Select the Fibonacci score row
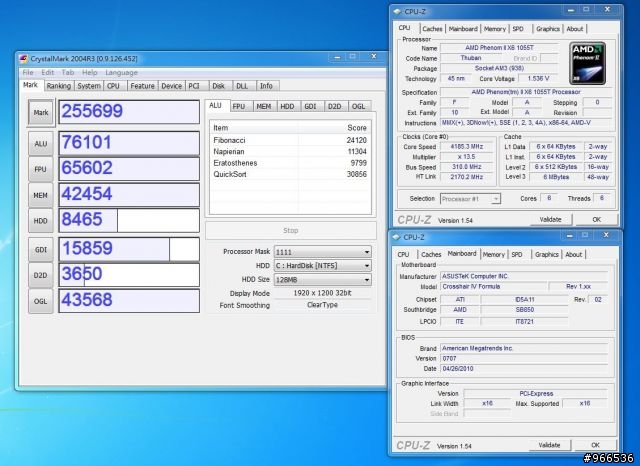This screenshot has height=466, width=640. [290, 140]
